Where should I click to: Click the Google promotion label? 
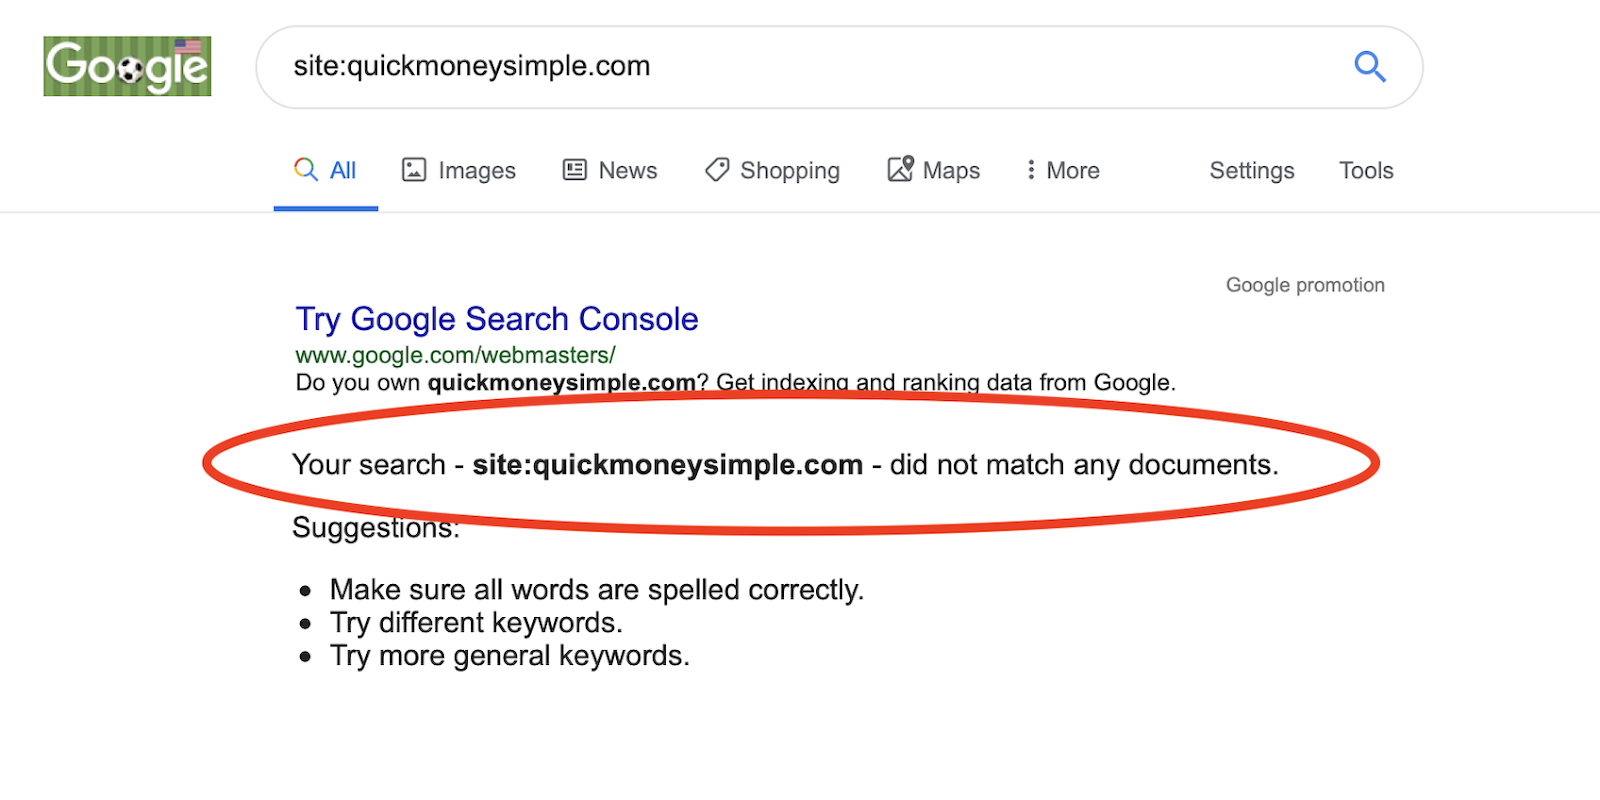pyautogui.click(x=1305, y=285)
